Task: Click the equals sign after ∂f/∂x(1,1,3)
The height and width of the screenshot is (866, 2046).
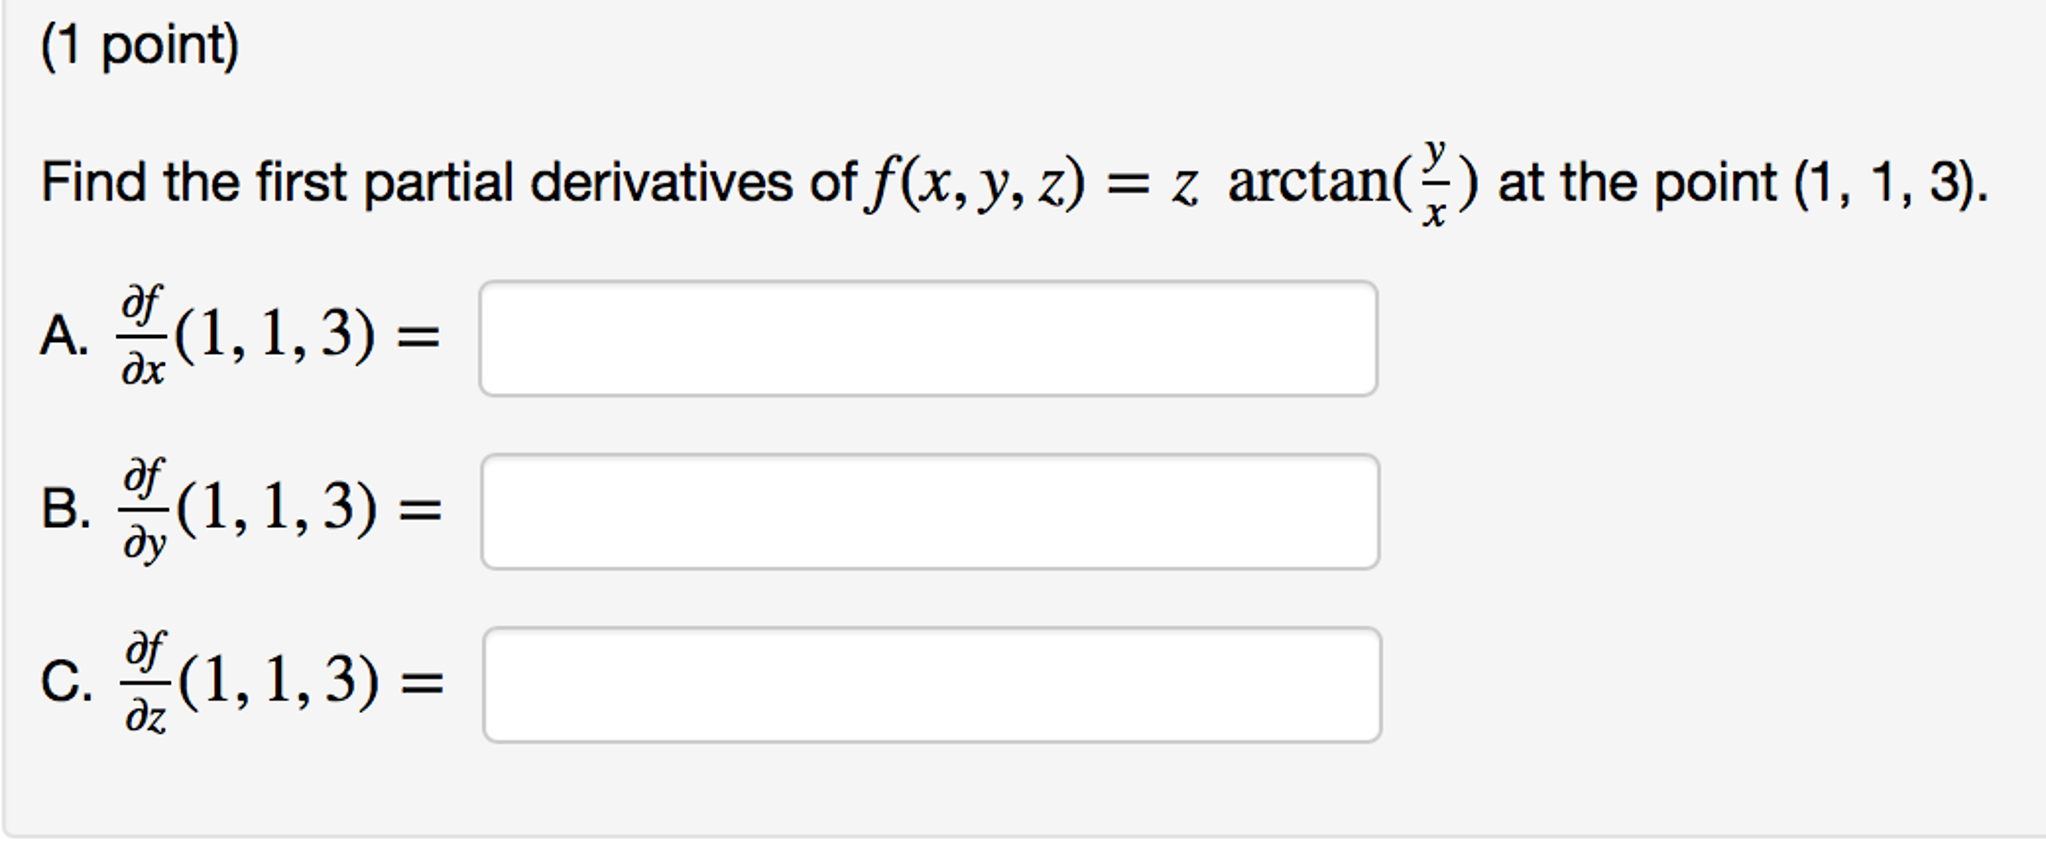Action: point(420,335)
